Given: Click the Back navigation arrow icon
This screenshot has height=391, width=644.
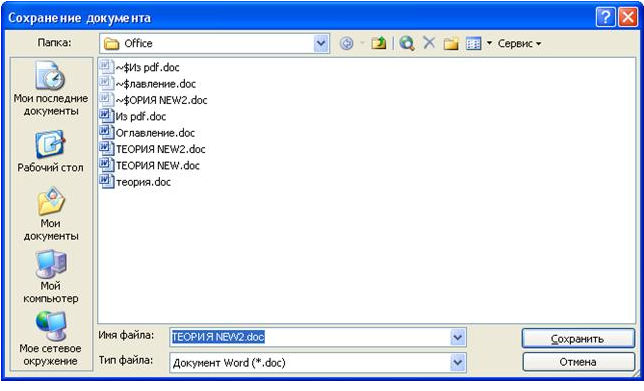Looking at the screenshot, I should click(x=346, y=43).
